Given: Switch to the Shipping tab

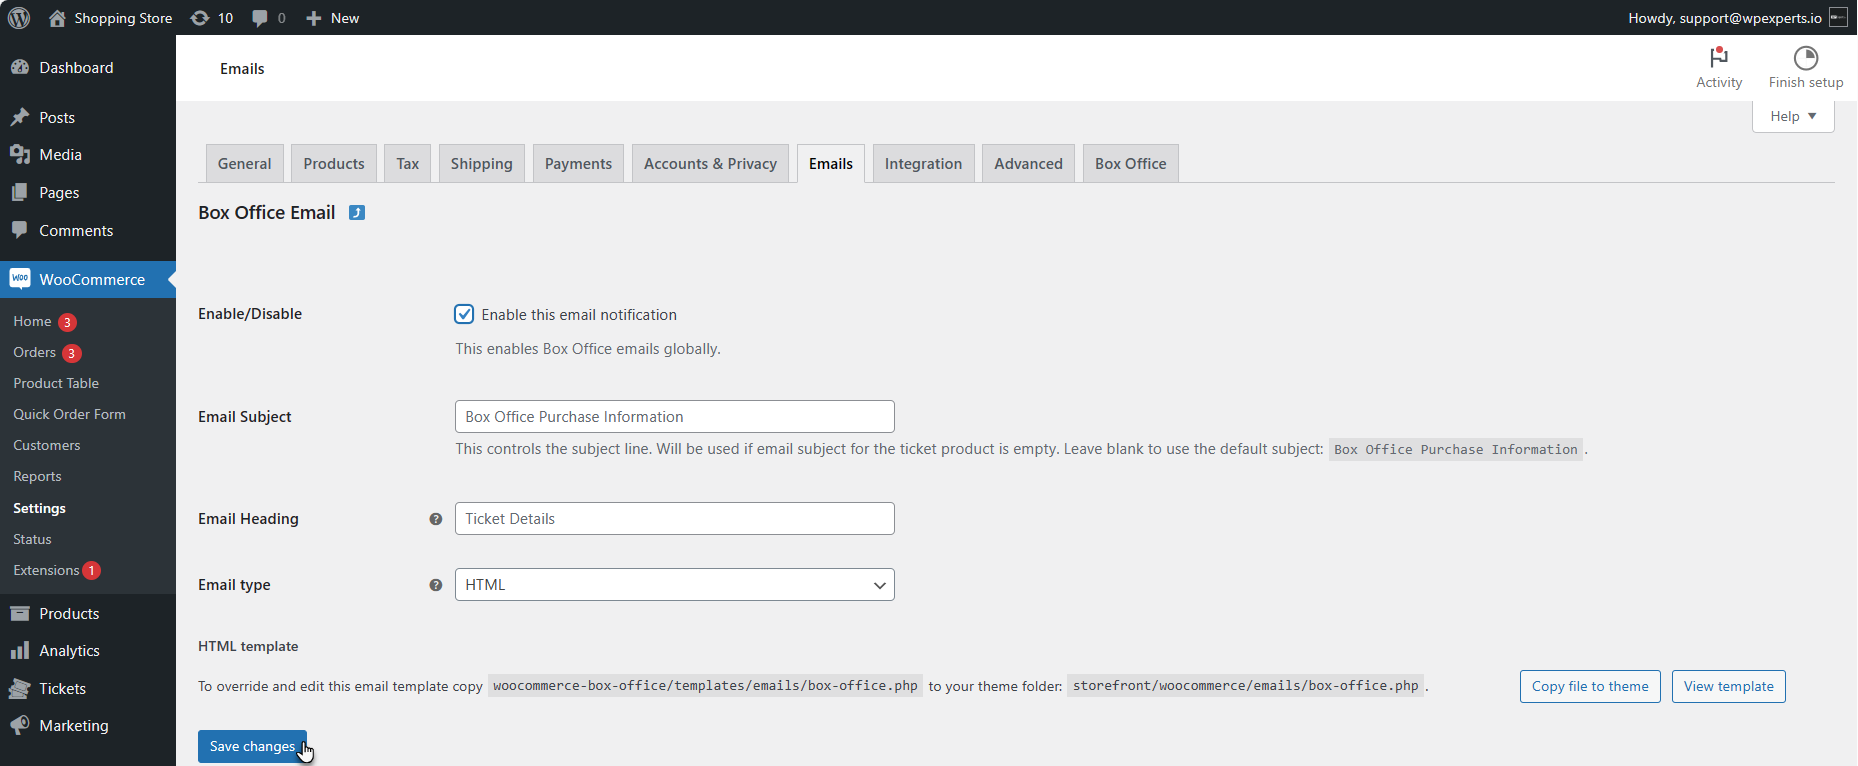Looking at the screenshot, I should point(482,164).
